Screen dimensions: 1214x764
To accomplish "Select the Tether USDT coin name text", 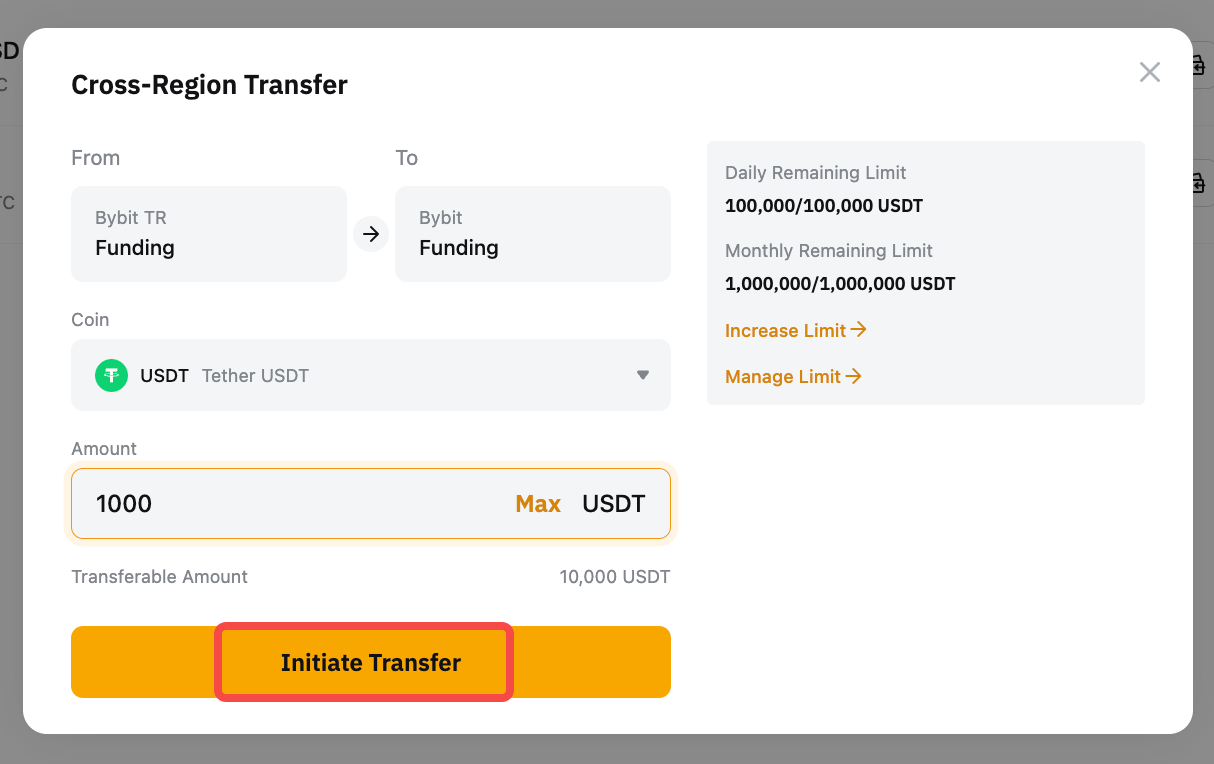I will [255, 376].
